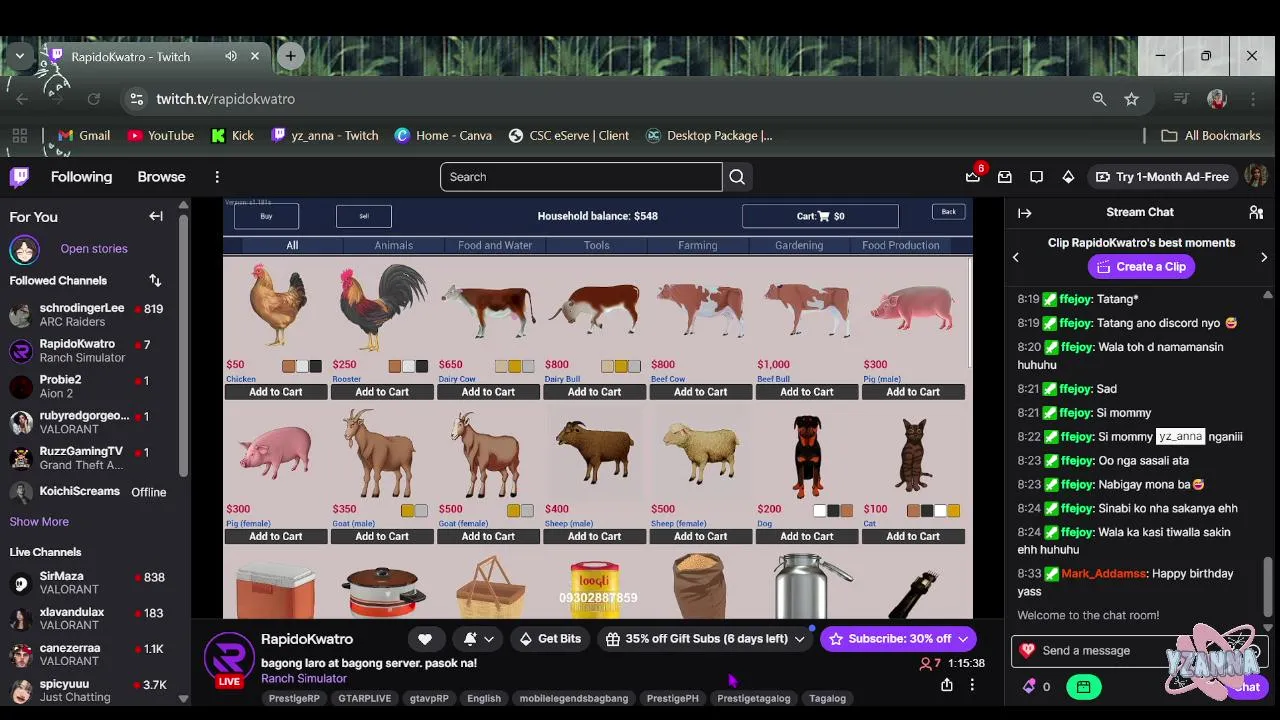
Task: Open the Kick bookmark
Action: (x=232, y=136)
